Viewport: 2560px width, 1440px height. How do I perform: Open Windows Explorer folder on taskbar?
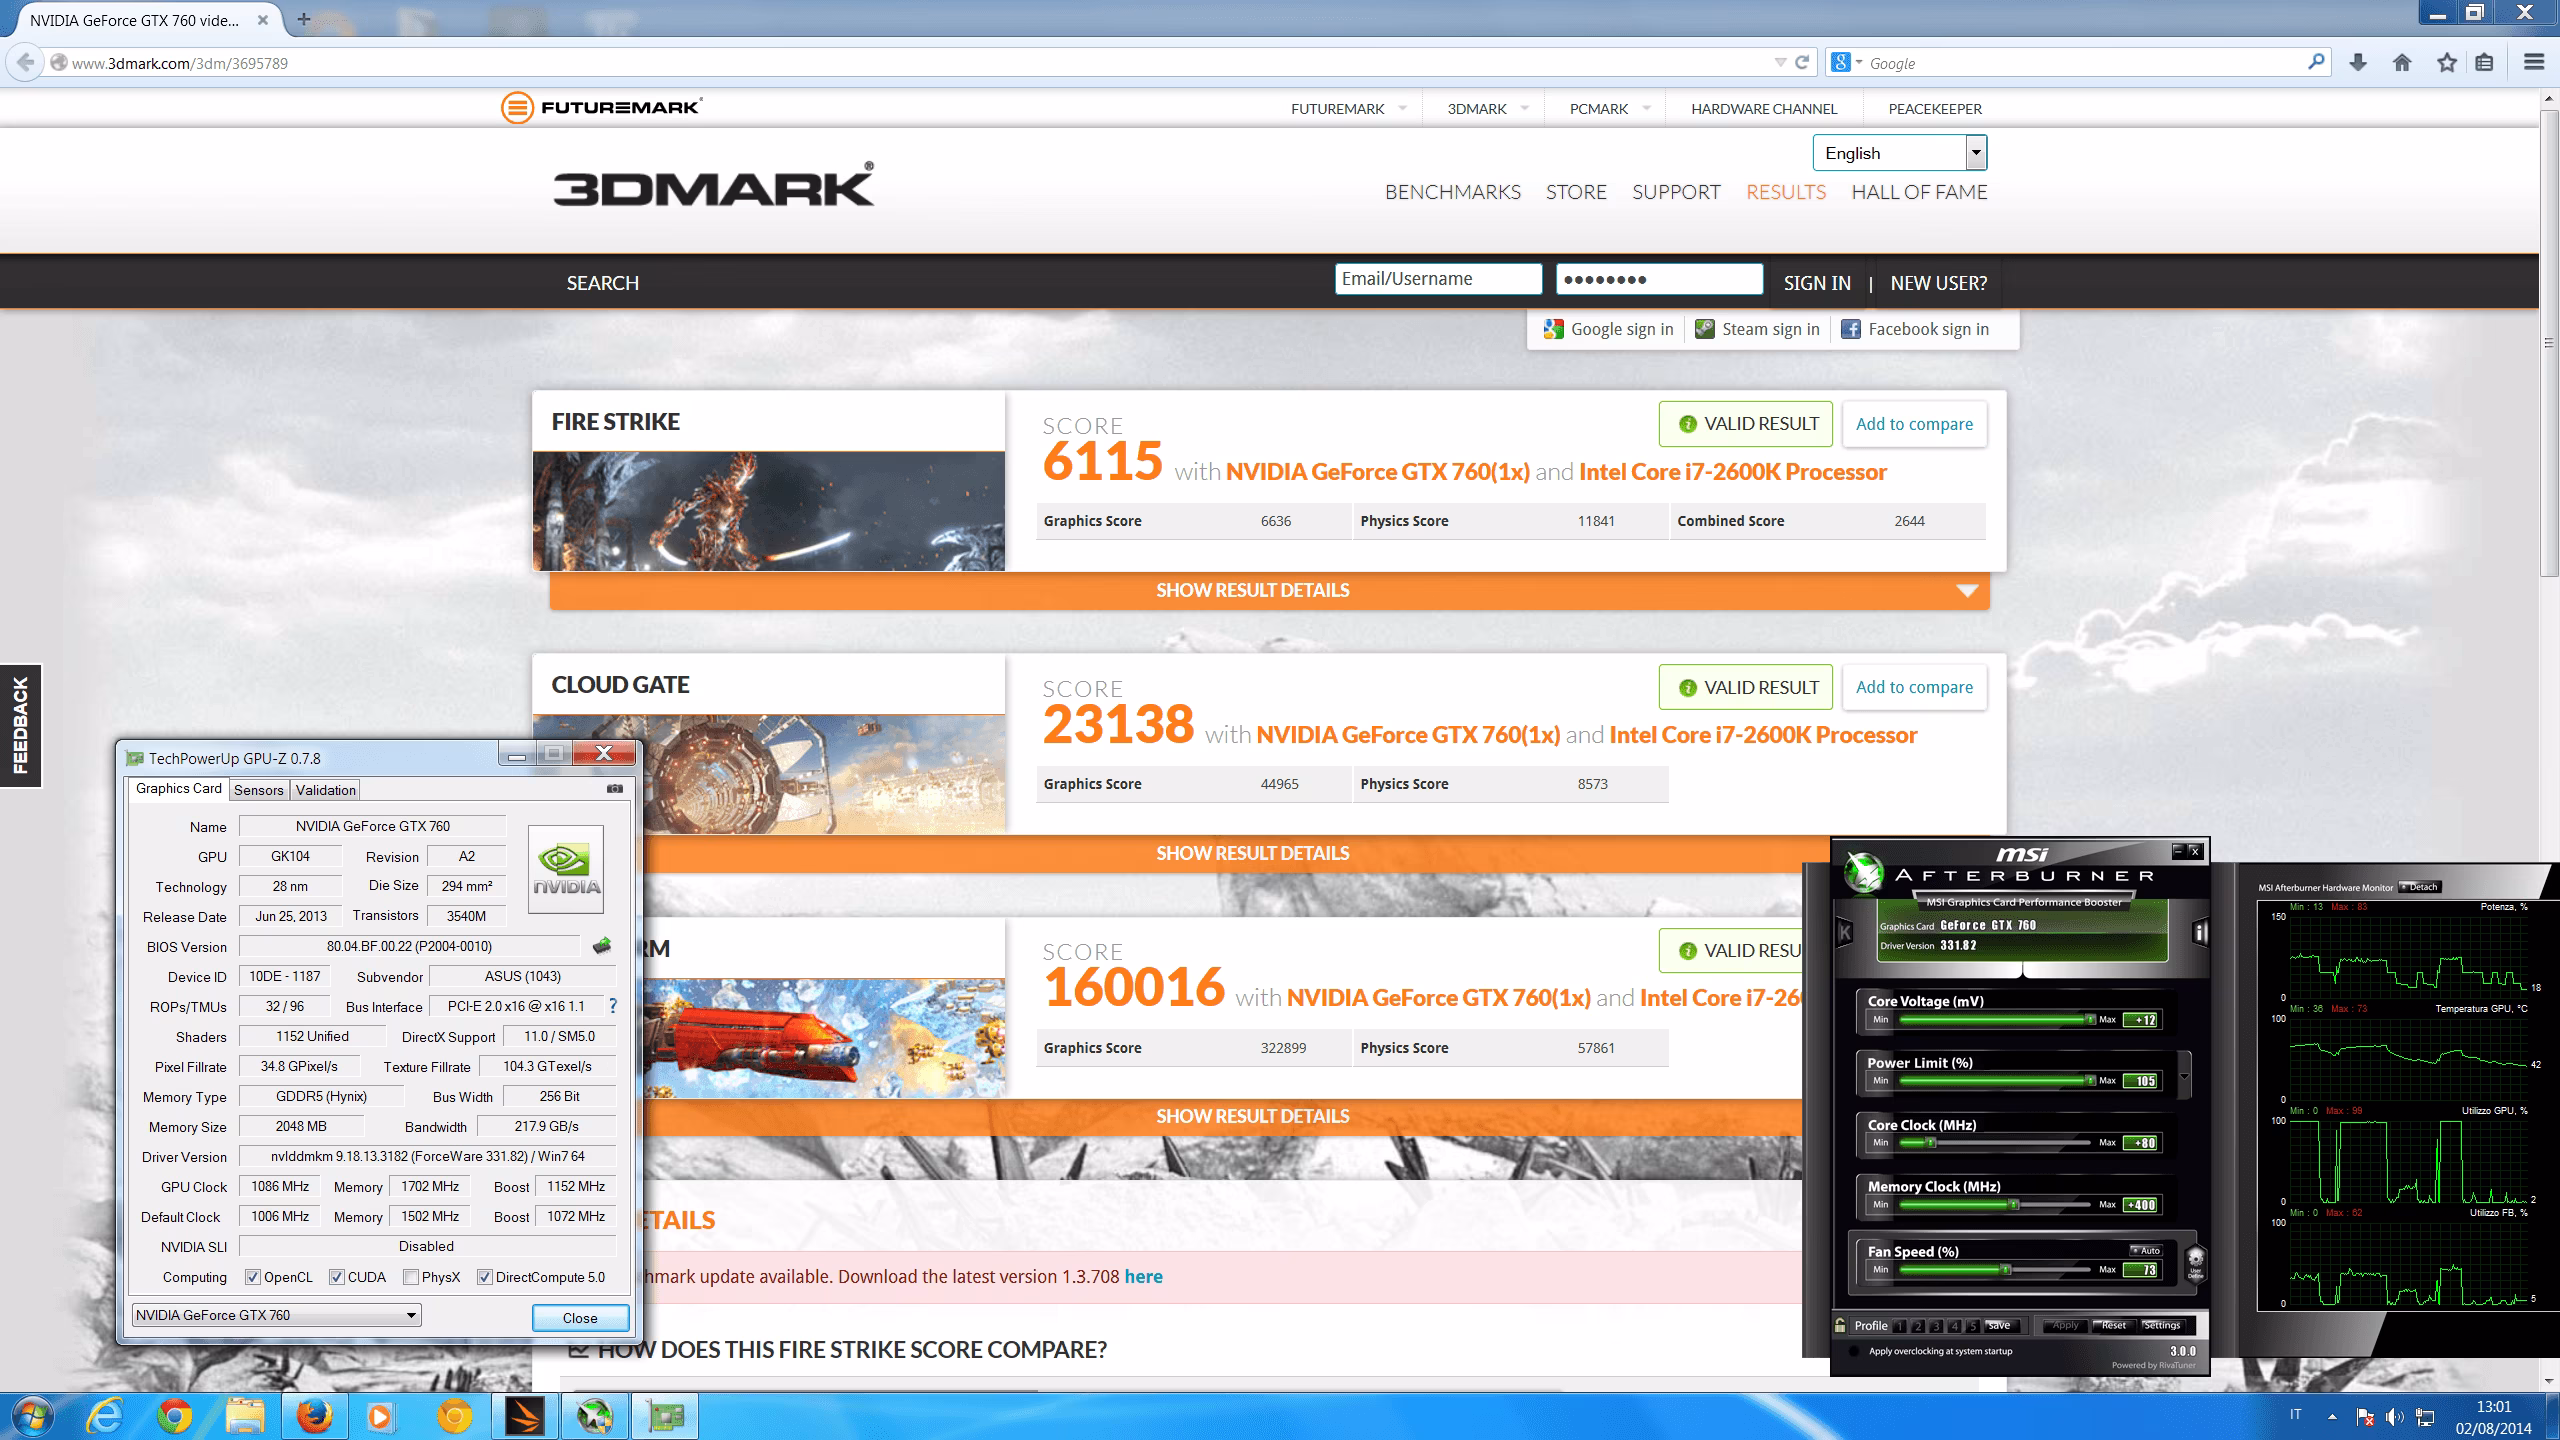(x=244, y=1416)
